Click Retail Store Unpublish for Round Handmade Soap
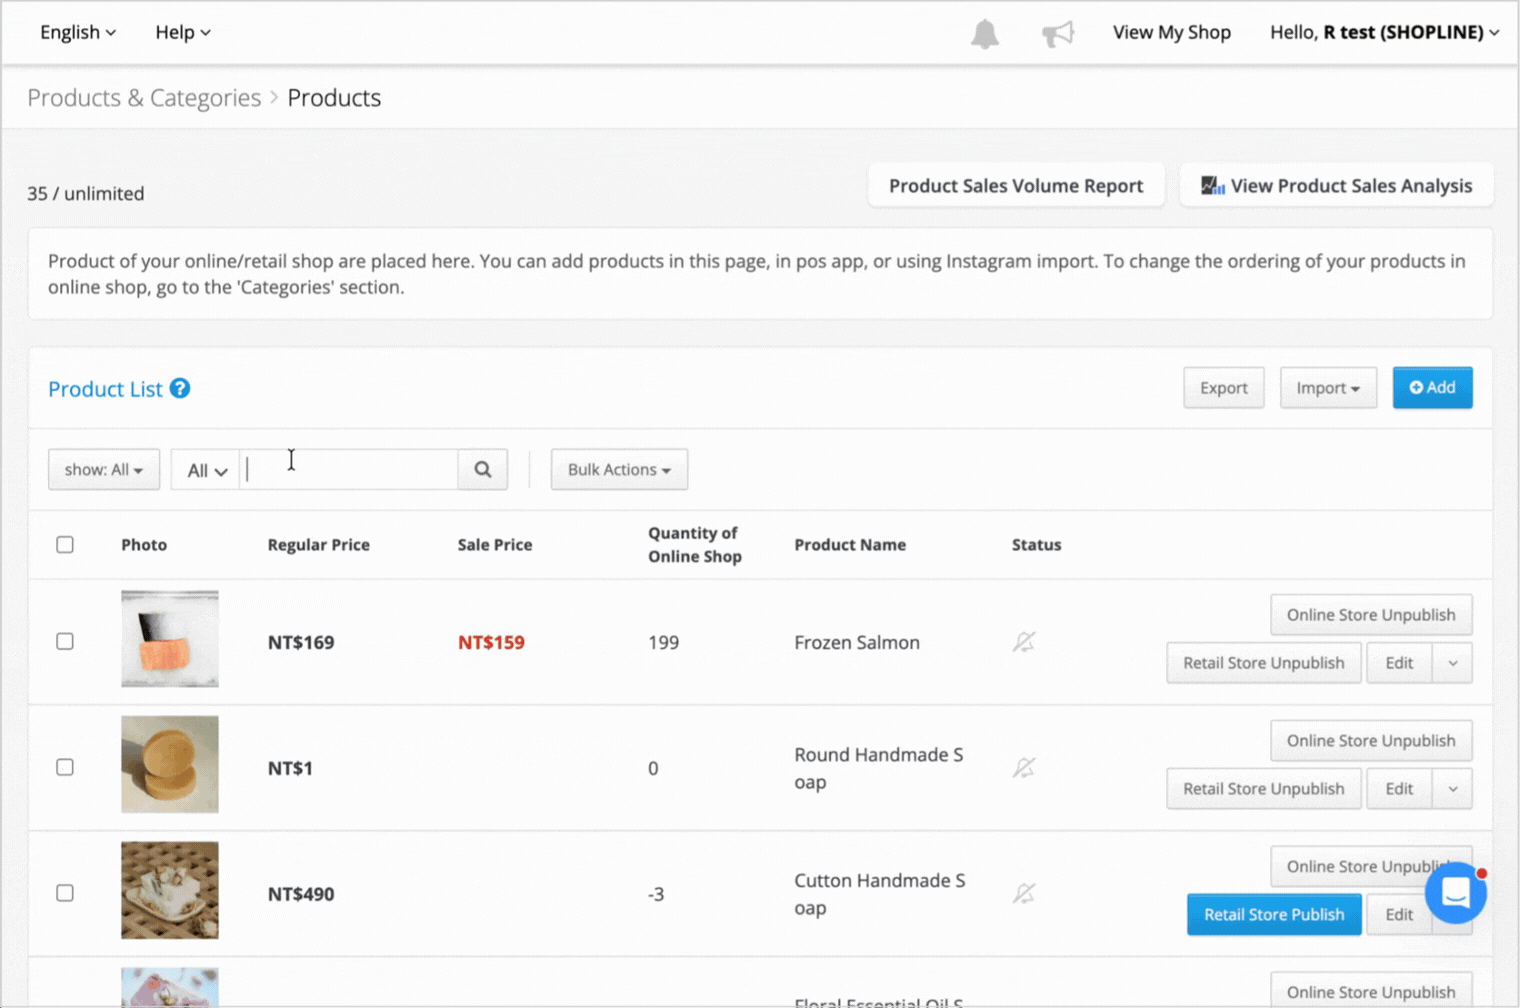1520x1008 pixels. 1264,789
